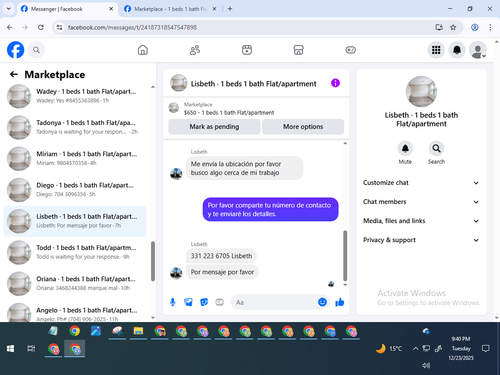
Task: Open the Facebook search magnifier
Action: point(36,50)
